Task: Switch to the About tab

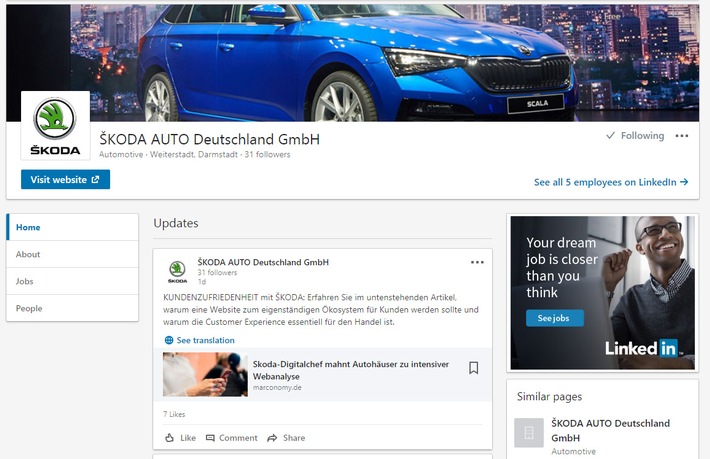Action: coord(73,254)
